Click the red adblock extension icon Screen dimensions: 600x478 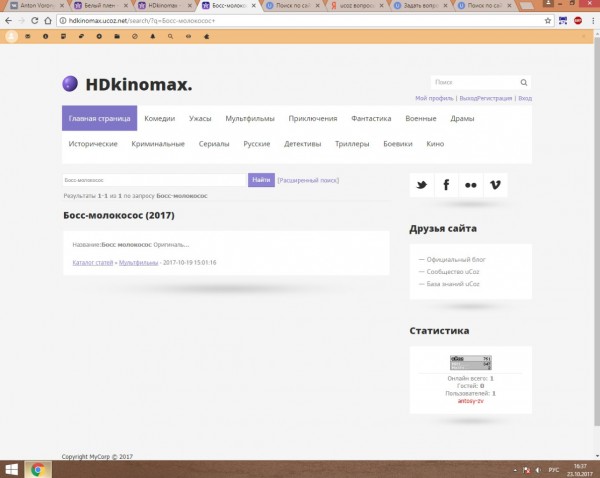pos(578,21)
